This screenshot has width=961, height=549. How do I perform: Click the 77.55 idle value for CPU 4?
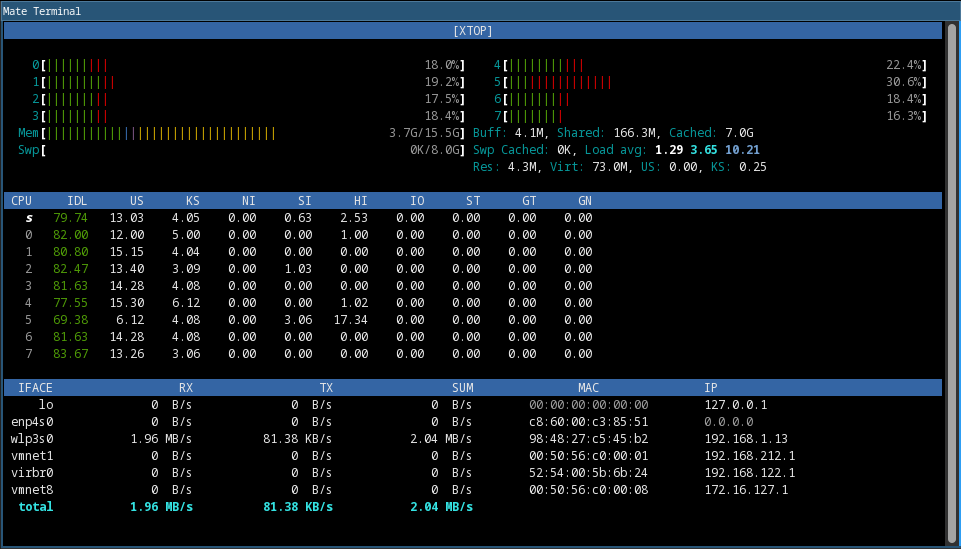70,303
